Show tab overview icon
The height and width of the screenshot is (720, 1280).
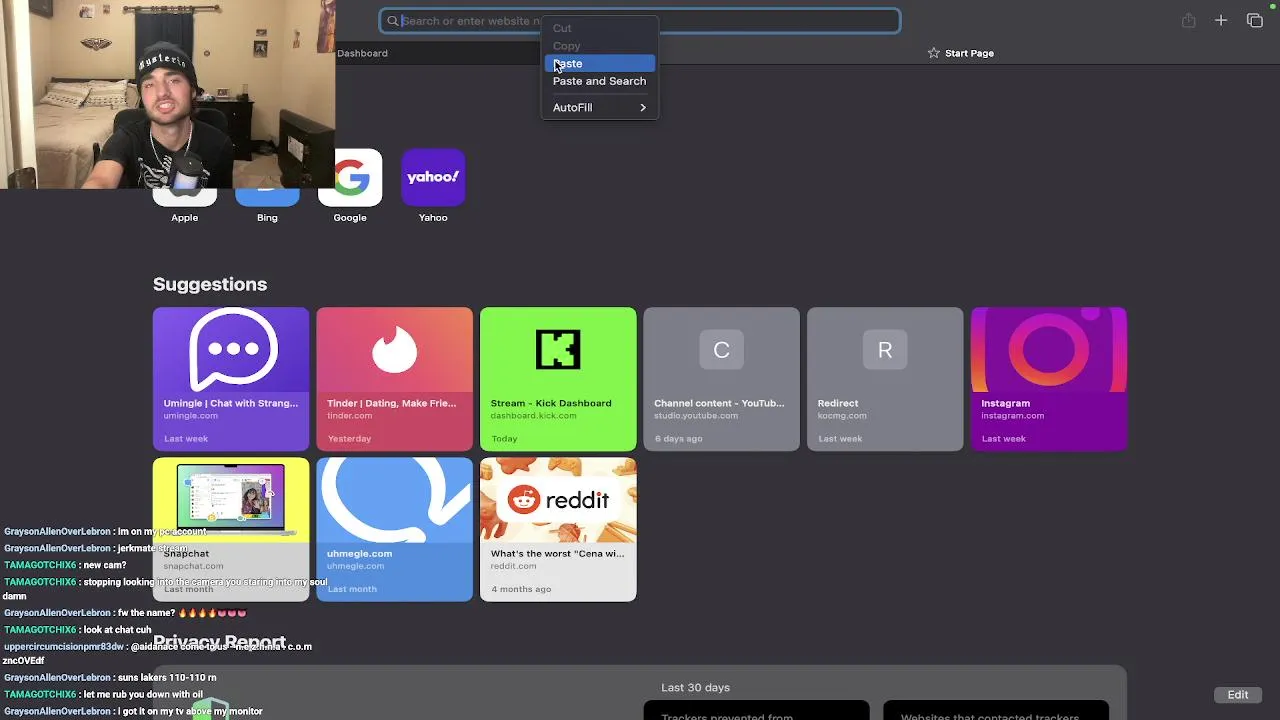(1255, 21)
